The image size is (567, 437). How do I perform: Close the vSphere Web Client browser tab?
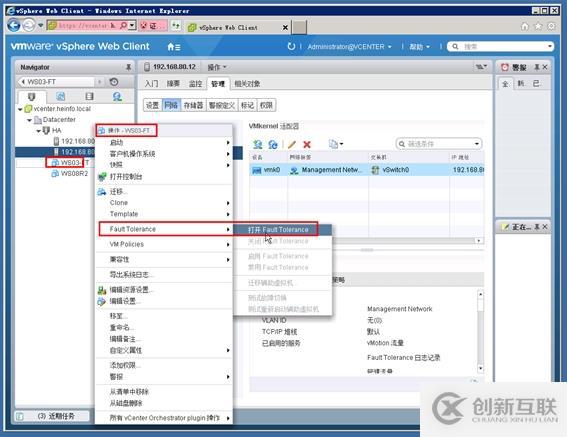pyautogui.click(x=285, y=27)
